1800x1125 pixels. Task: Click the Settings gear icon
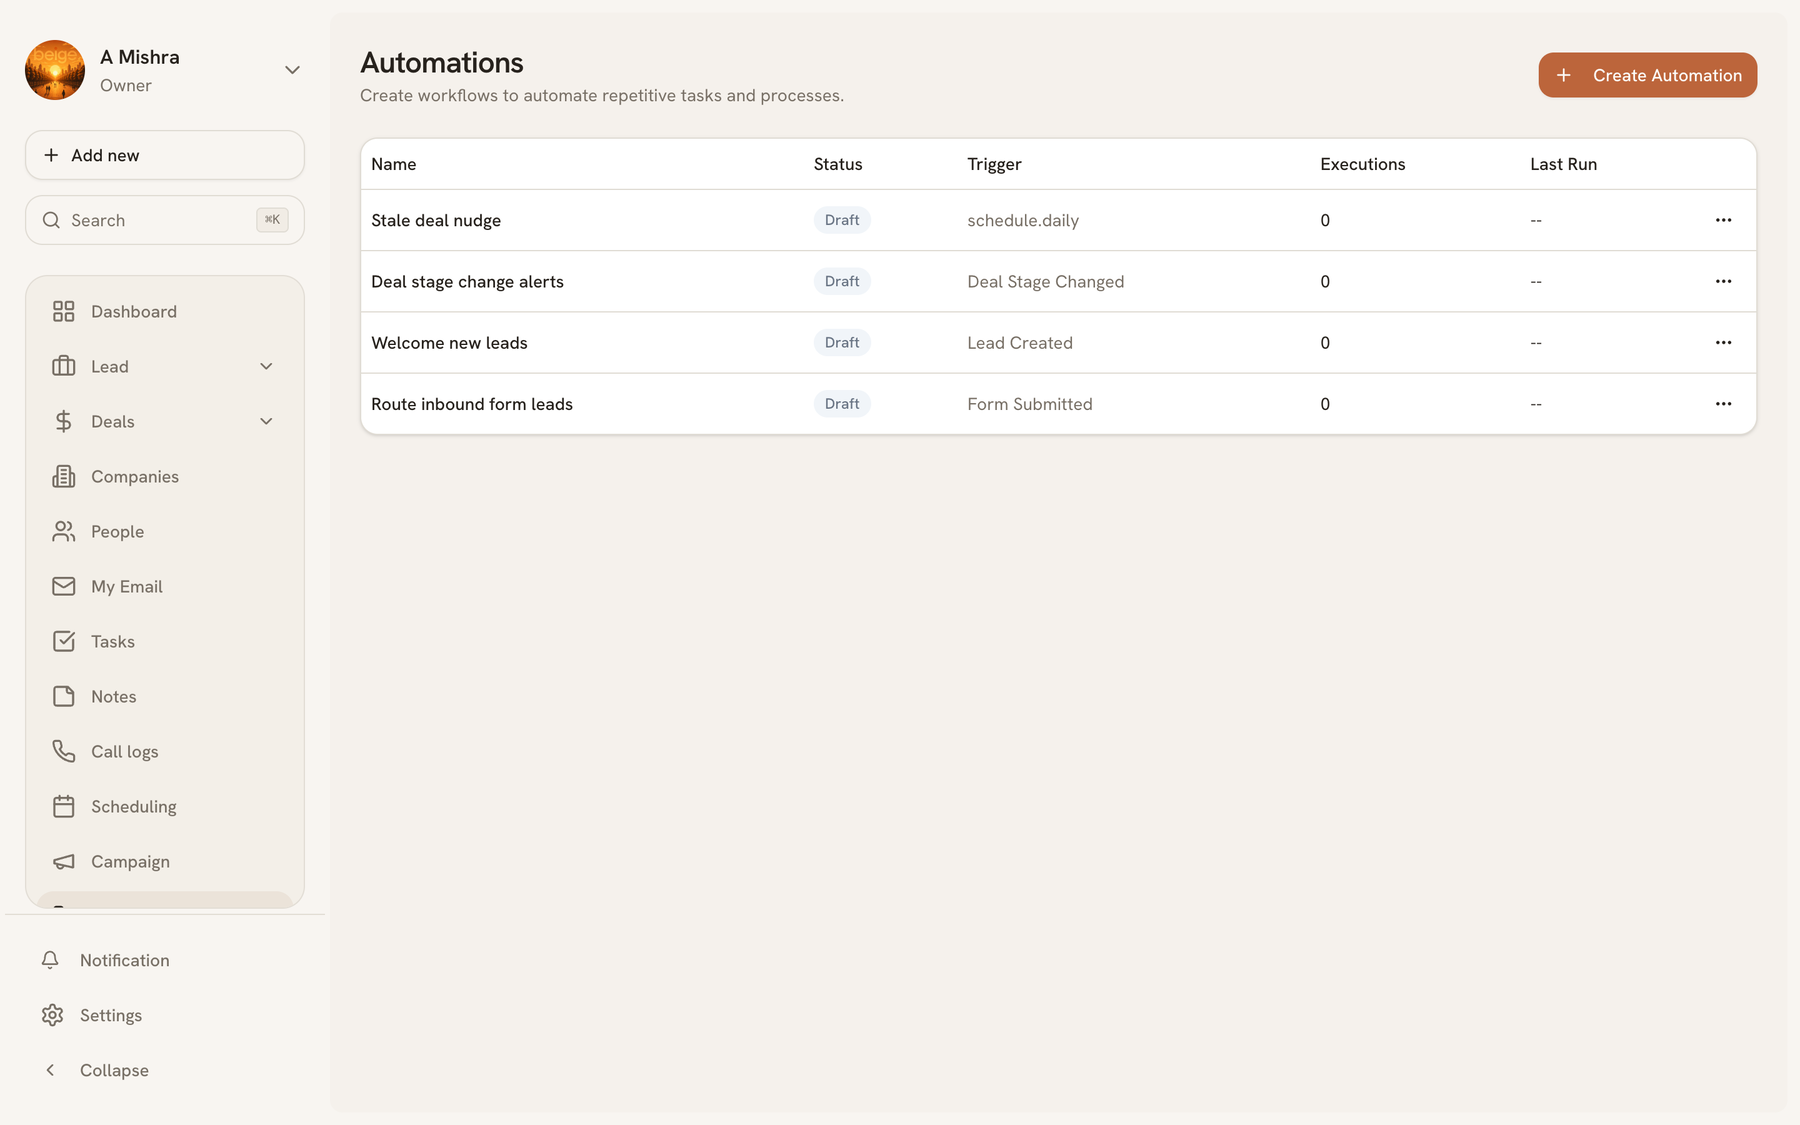tap(52, 1015)
